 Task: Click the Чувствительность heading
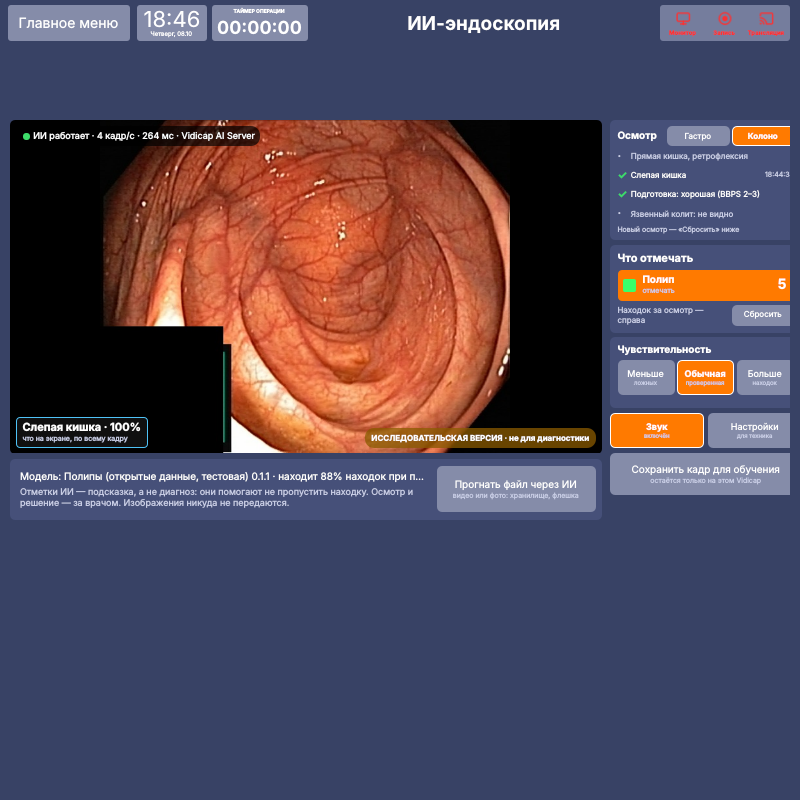(664, 349)
